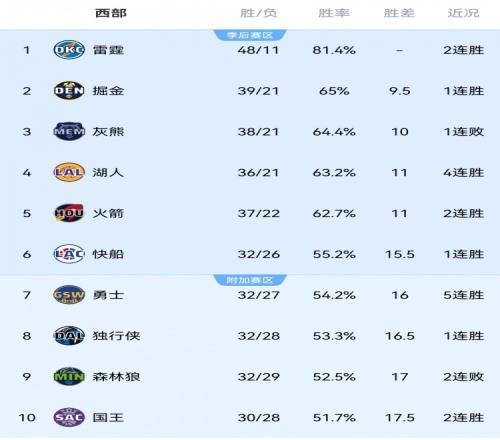This screenshot has height=440, width=500.
Task: Click the OKC Thunder team logo
Action: [x=69, y=50]
